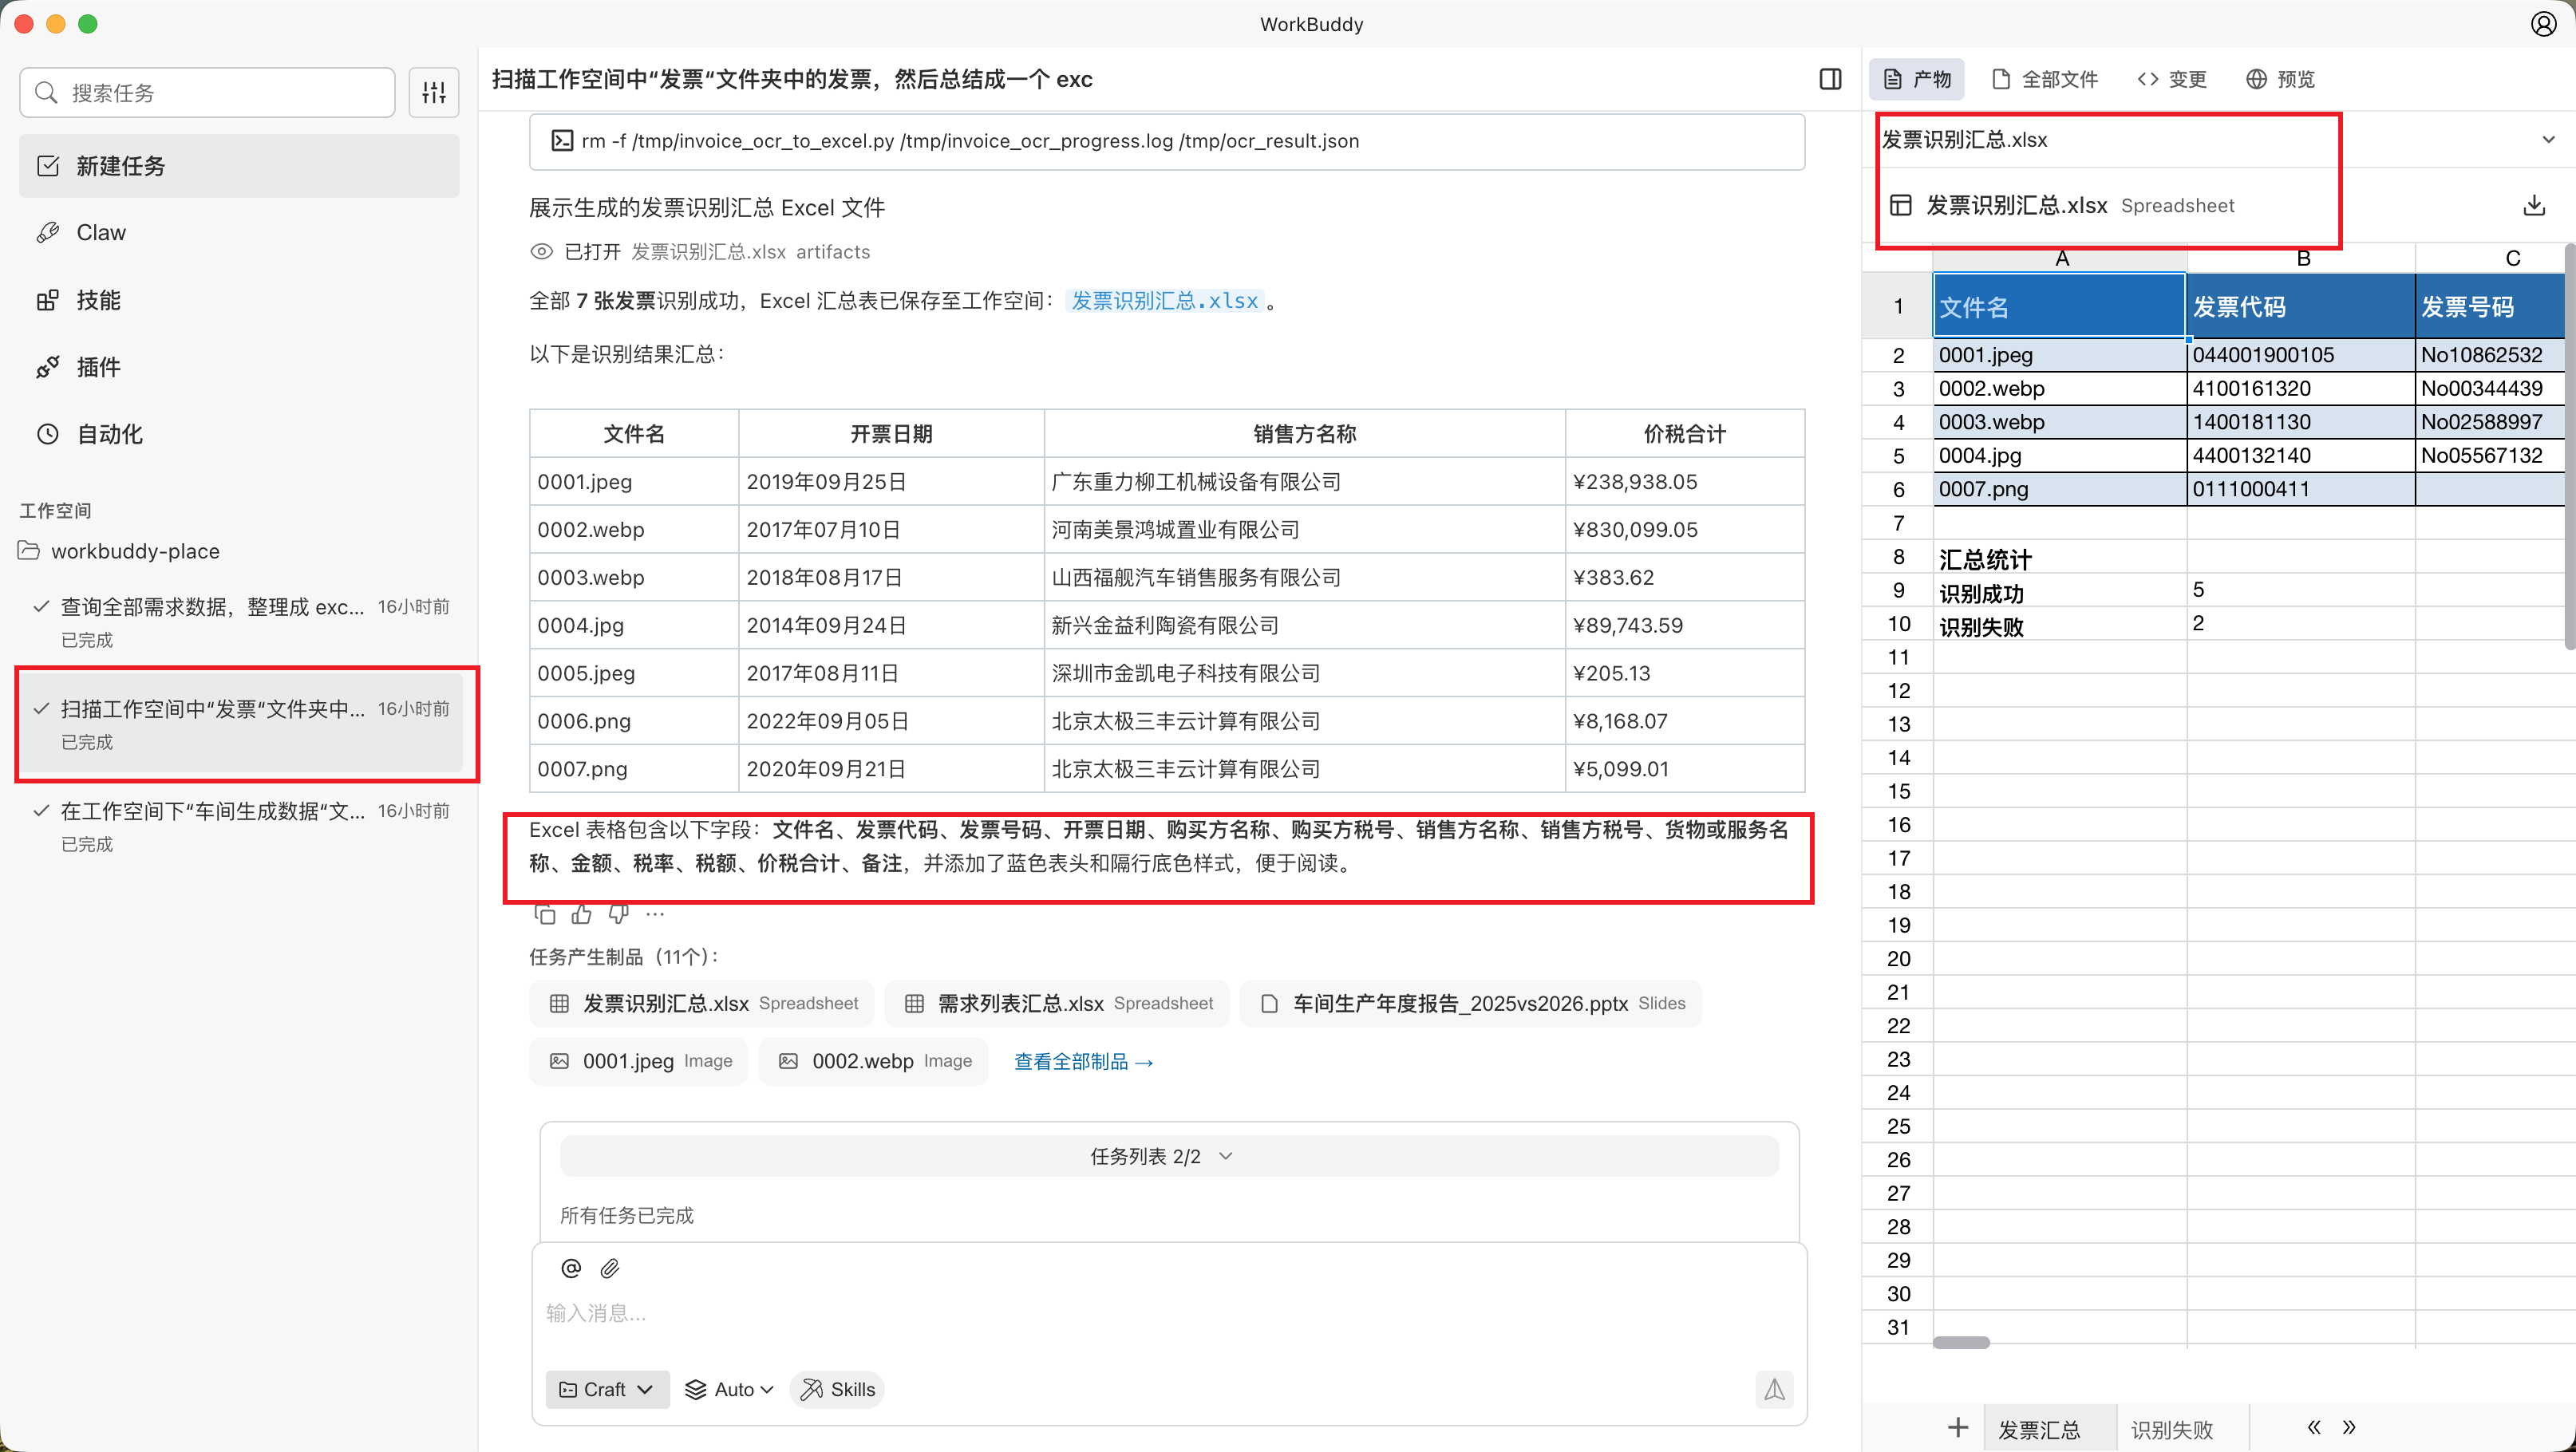Give a thumbs-up to the response

[581, 913]
